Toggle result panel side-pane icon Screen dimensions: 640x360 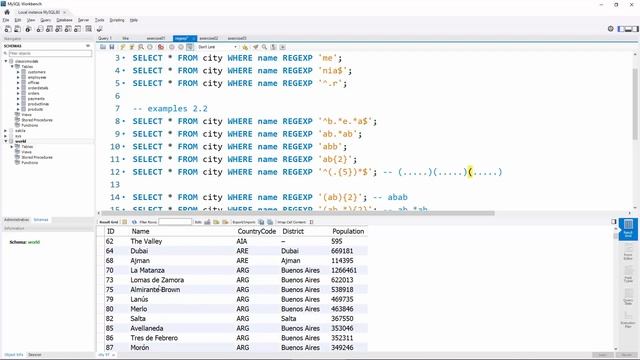pos(613,222)
